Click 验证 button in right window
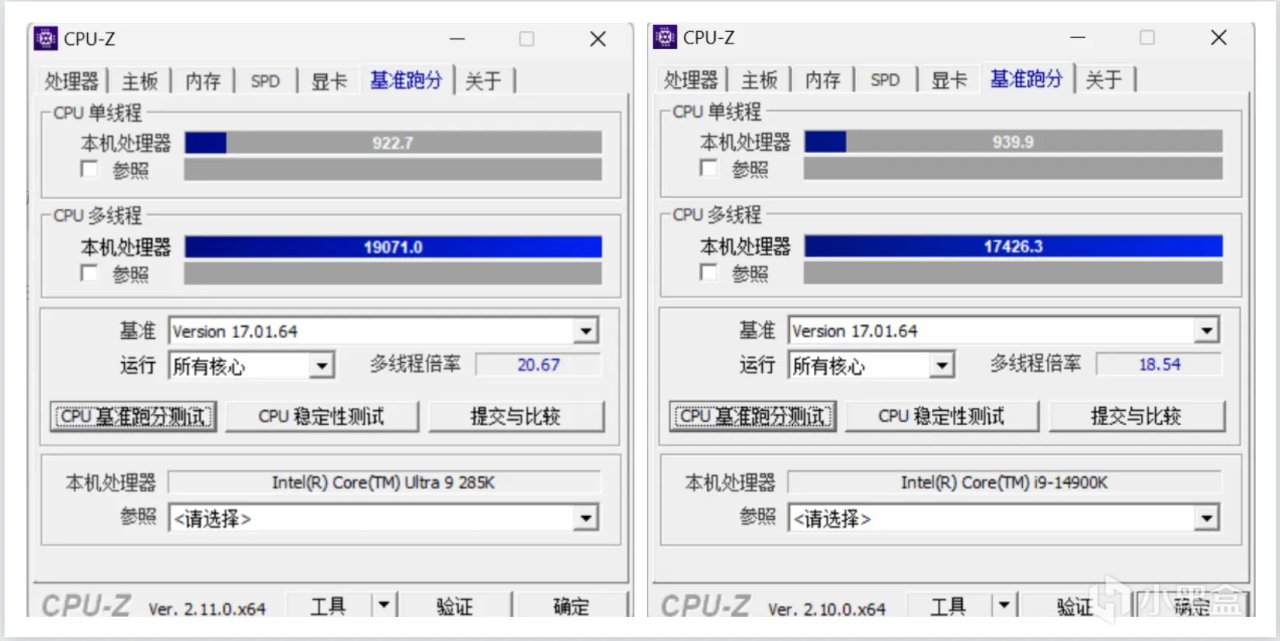 pyautogui.click(x=1074, y=606)
